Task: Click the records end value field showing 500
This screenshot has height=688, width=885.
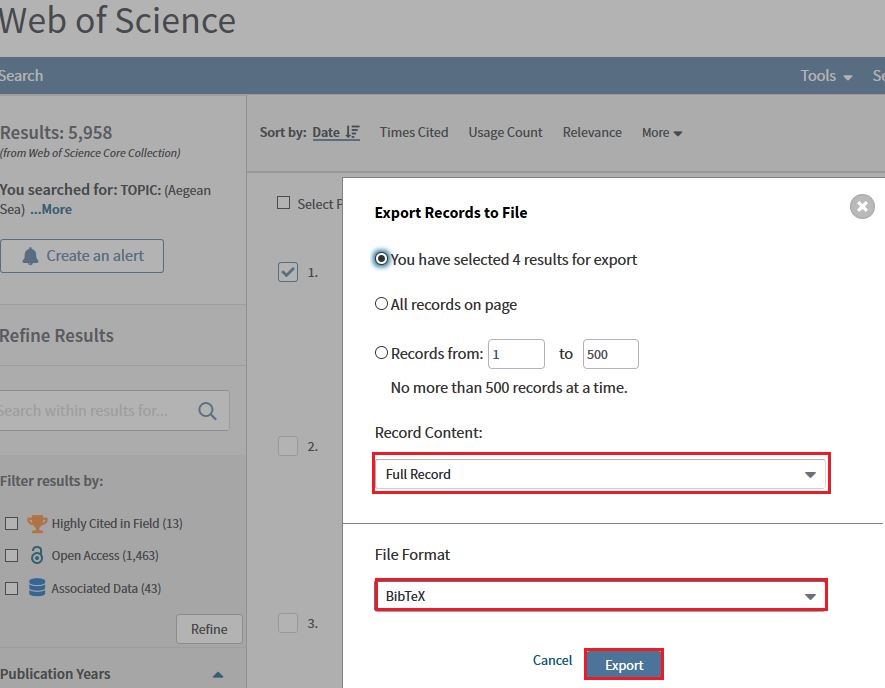Action: pos(610,354)
